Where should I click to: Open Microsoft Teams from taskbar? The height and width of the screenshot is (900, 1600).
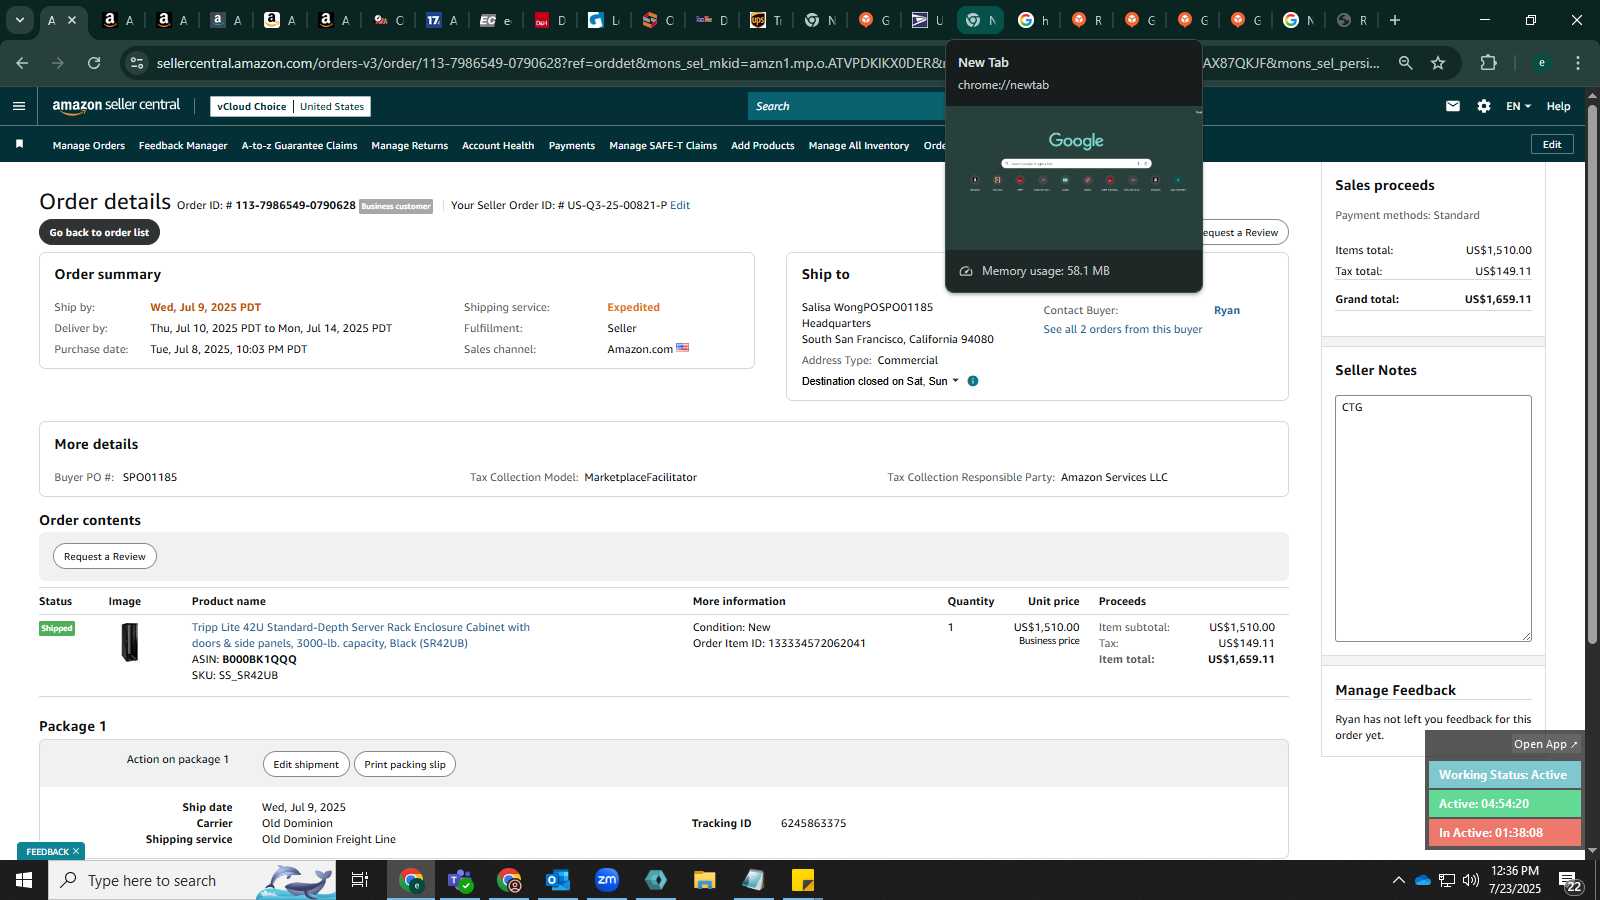(x=460, y=880)
